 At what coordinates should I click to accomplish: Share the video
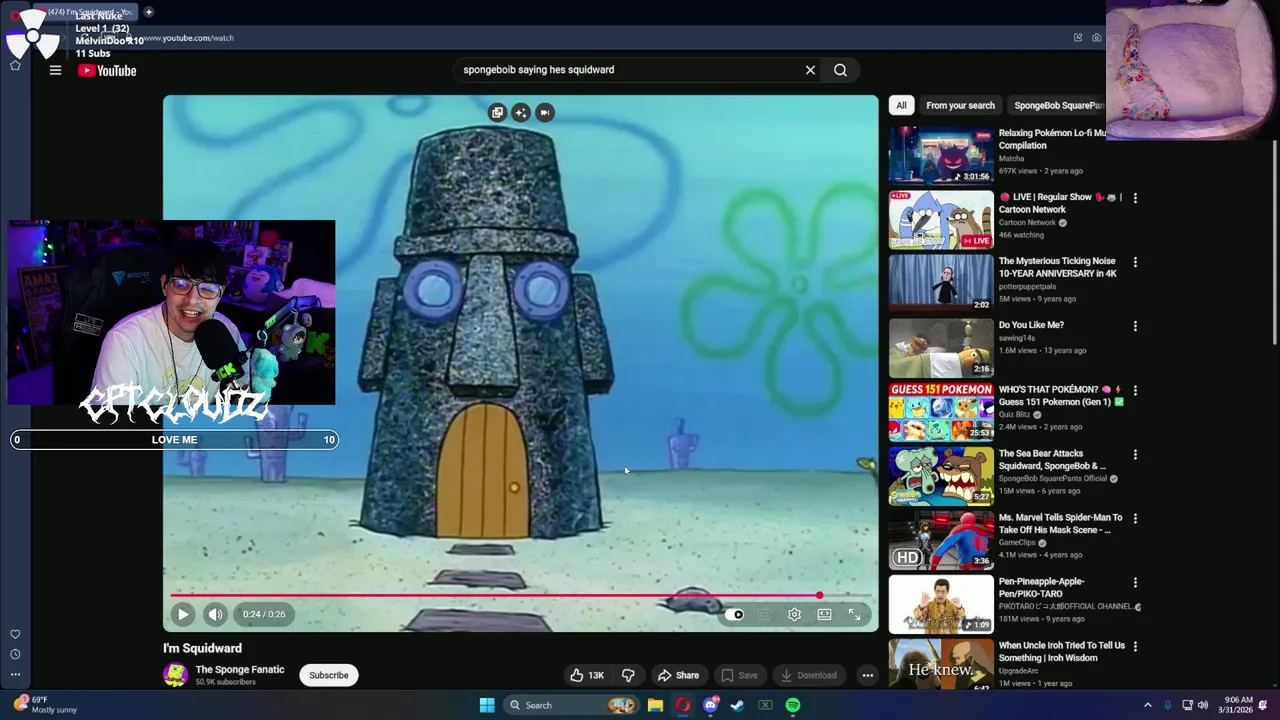(x=678, y=675)
